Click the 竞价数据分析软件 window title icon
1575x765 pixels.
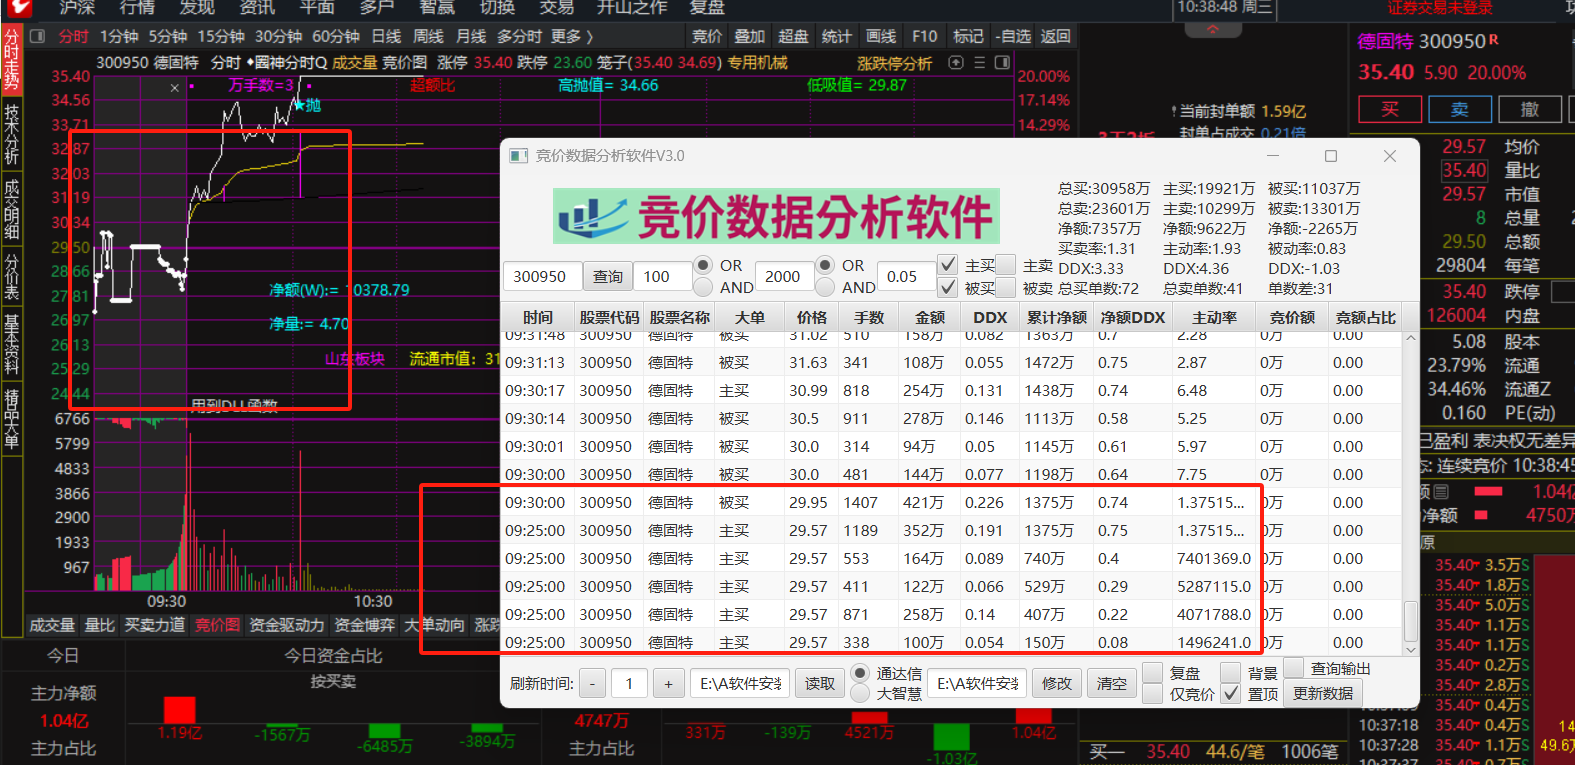(x=518, y=156)
